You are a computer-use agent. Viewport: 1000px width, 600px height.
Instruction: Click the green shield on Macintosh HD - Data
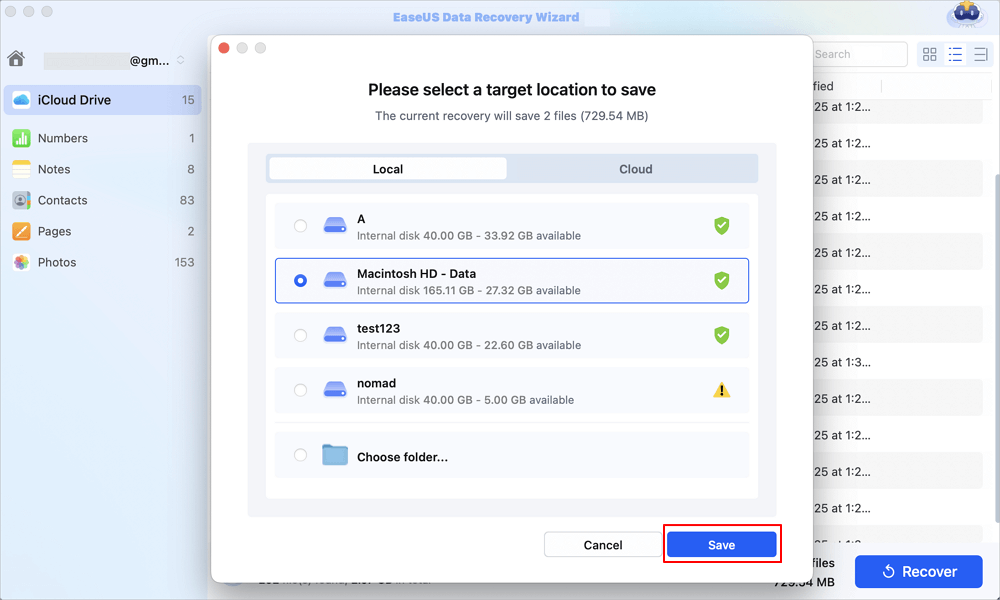[721, 281]
